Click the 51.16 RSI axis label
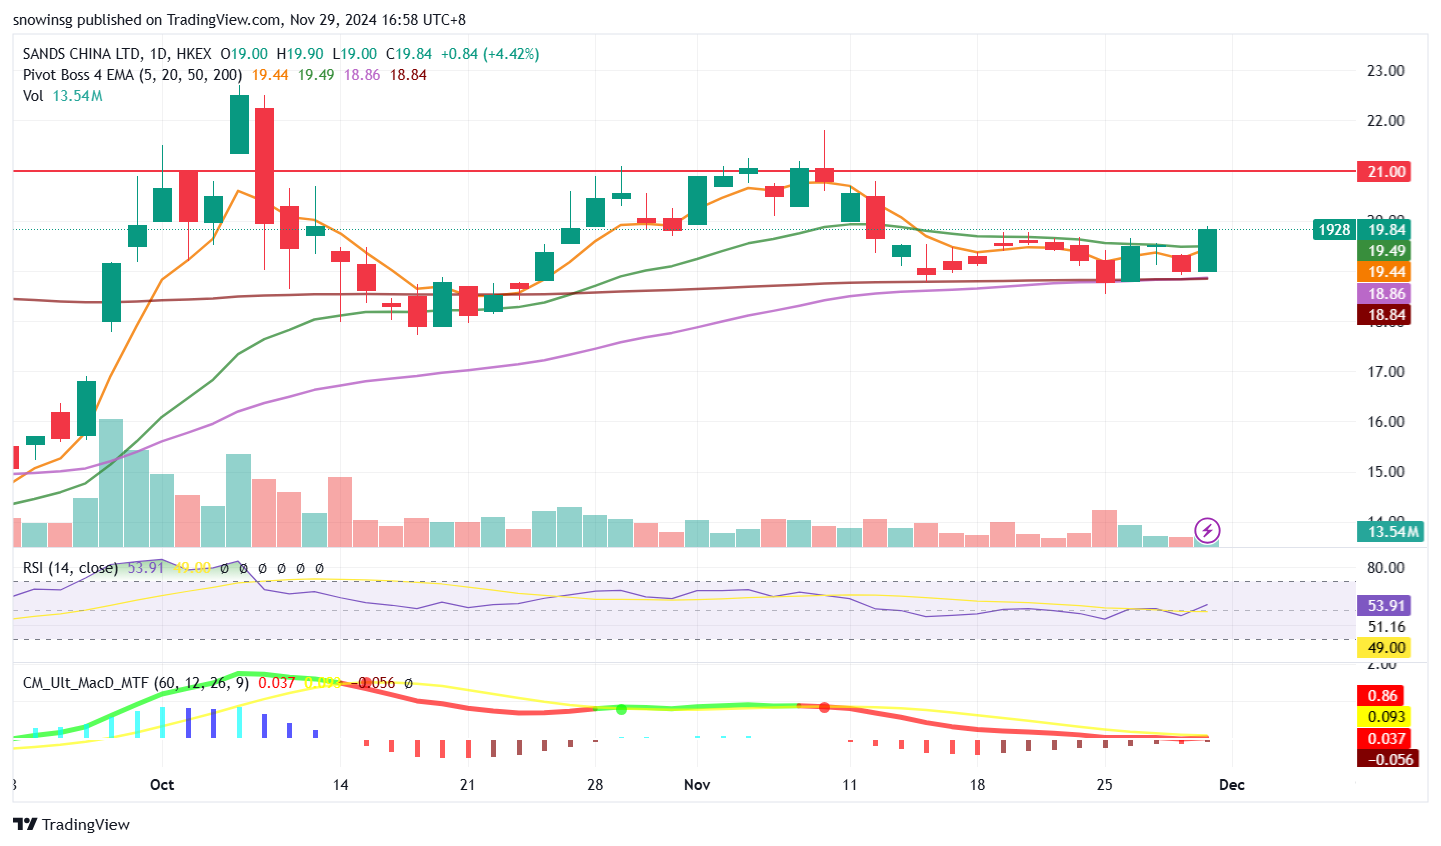The width and height of the screenshot is (1441, 846). pos(1386,627)
